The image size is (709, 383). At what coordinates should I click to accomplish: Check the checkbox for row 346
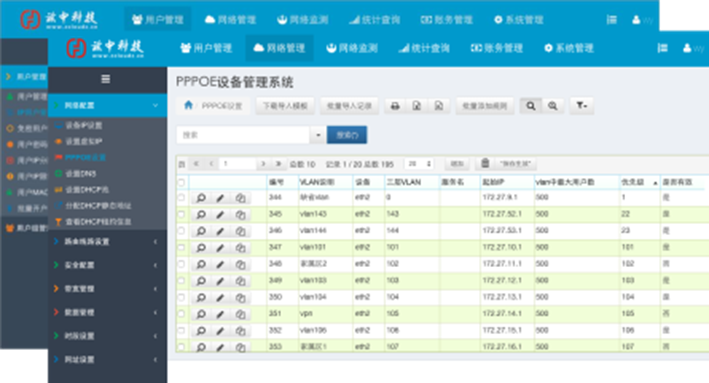point(181,231)
